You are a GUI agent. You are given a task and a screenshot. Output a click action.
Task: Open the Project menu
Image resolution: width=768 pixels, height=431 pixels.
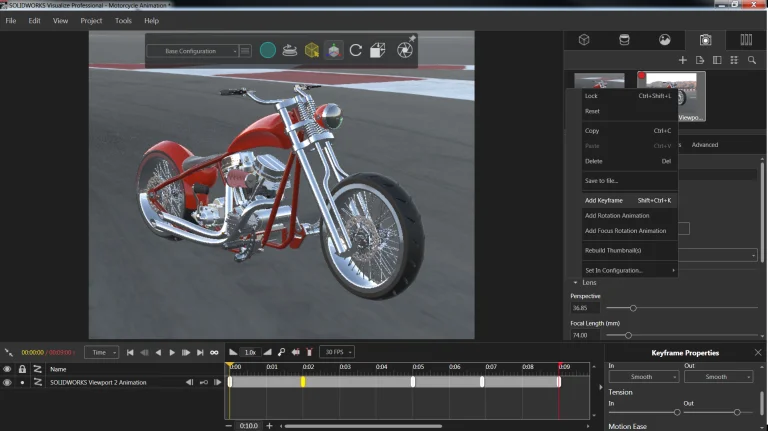pos(91,21)
